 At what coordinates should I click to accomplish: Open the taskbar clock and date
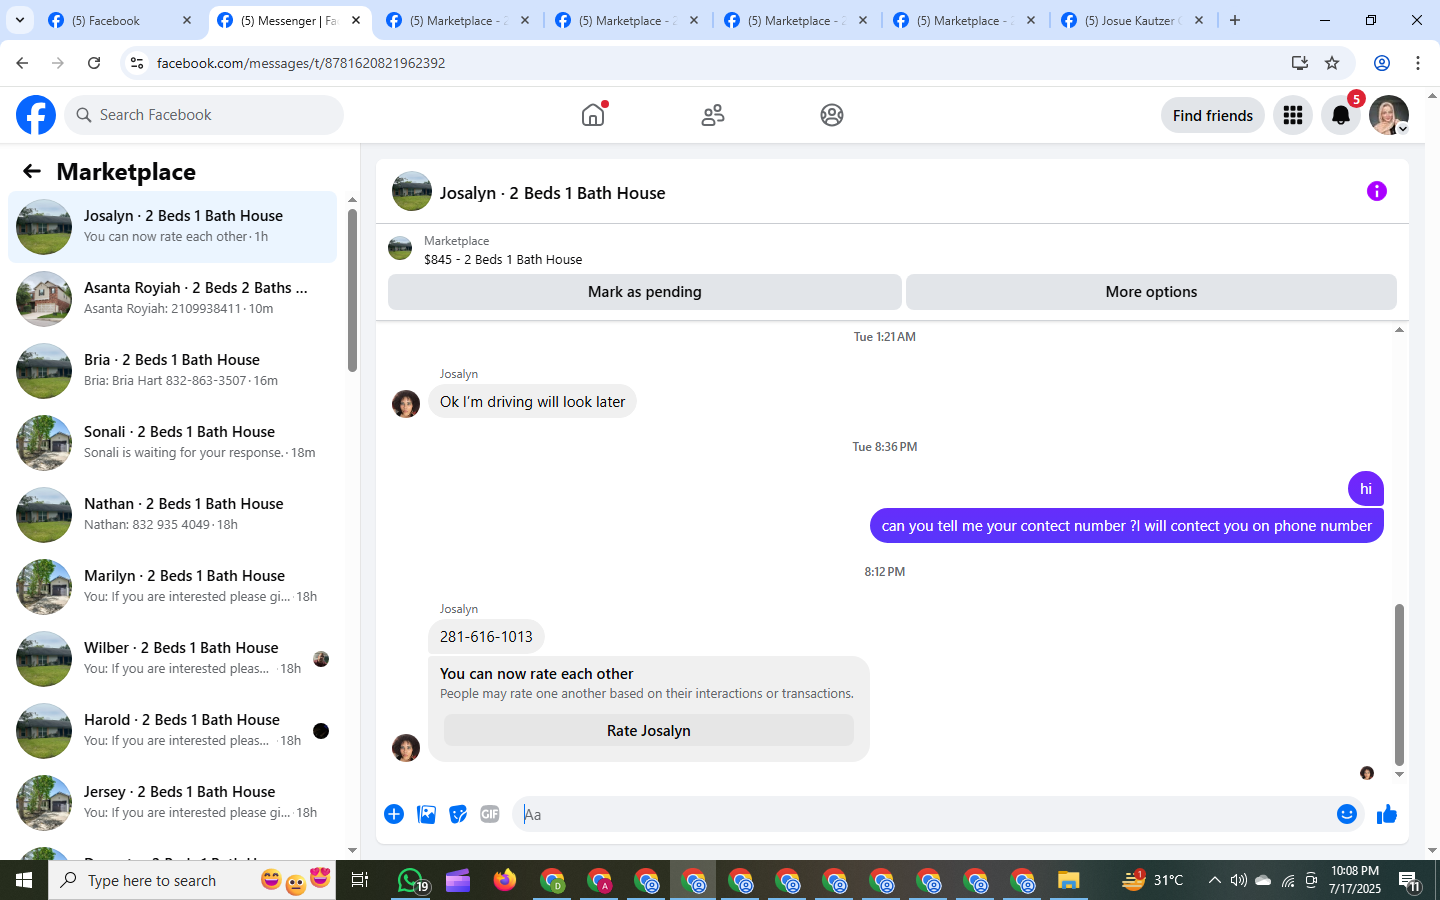click(1355, 880)
